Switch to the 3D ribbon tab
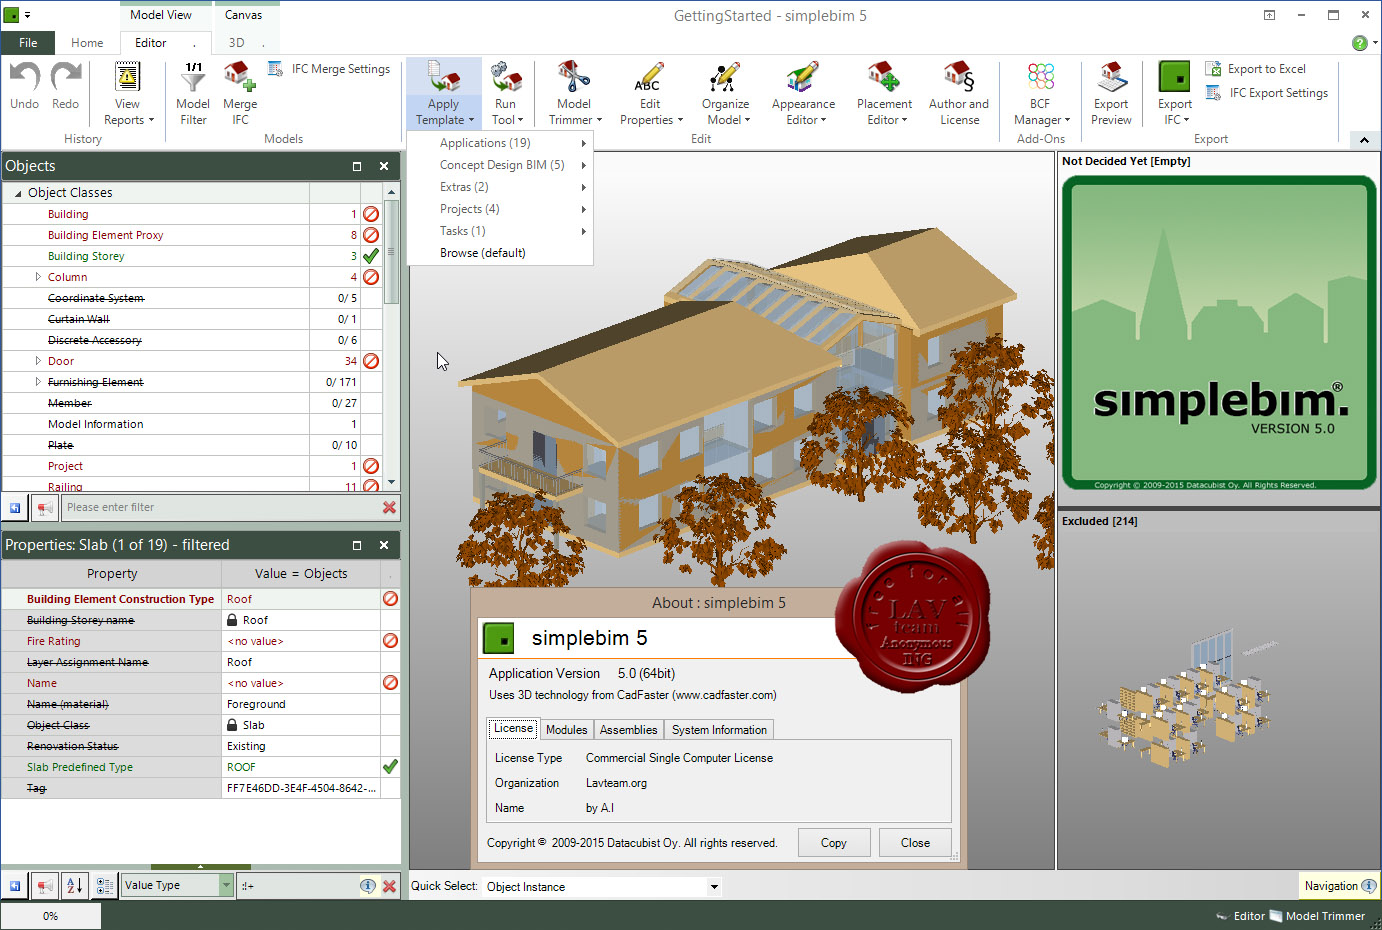The image size is (1382, 930). click(x=237, y=43)
